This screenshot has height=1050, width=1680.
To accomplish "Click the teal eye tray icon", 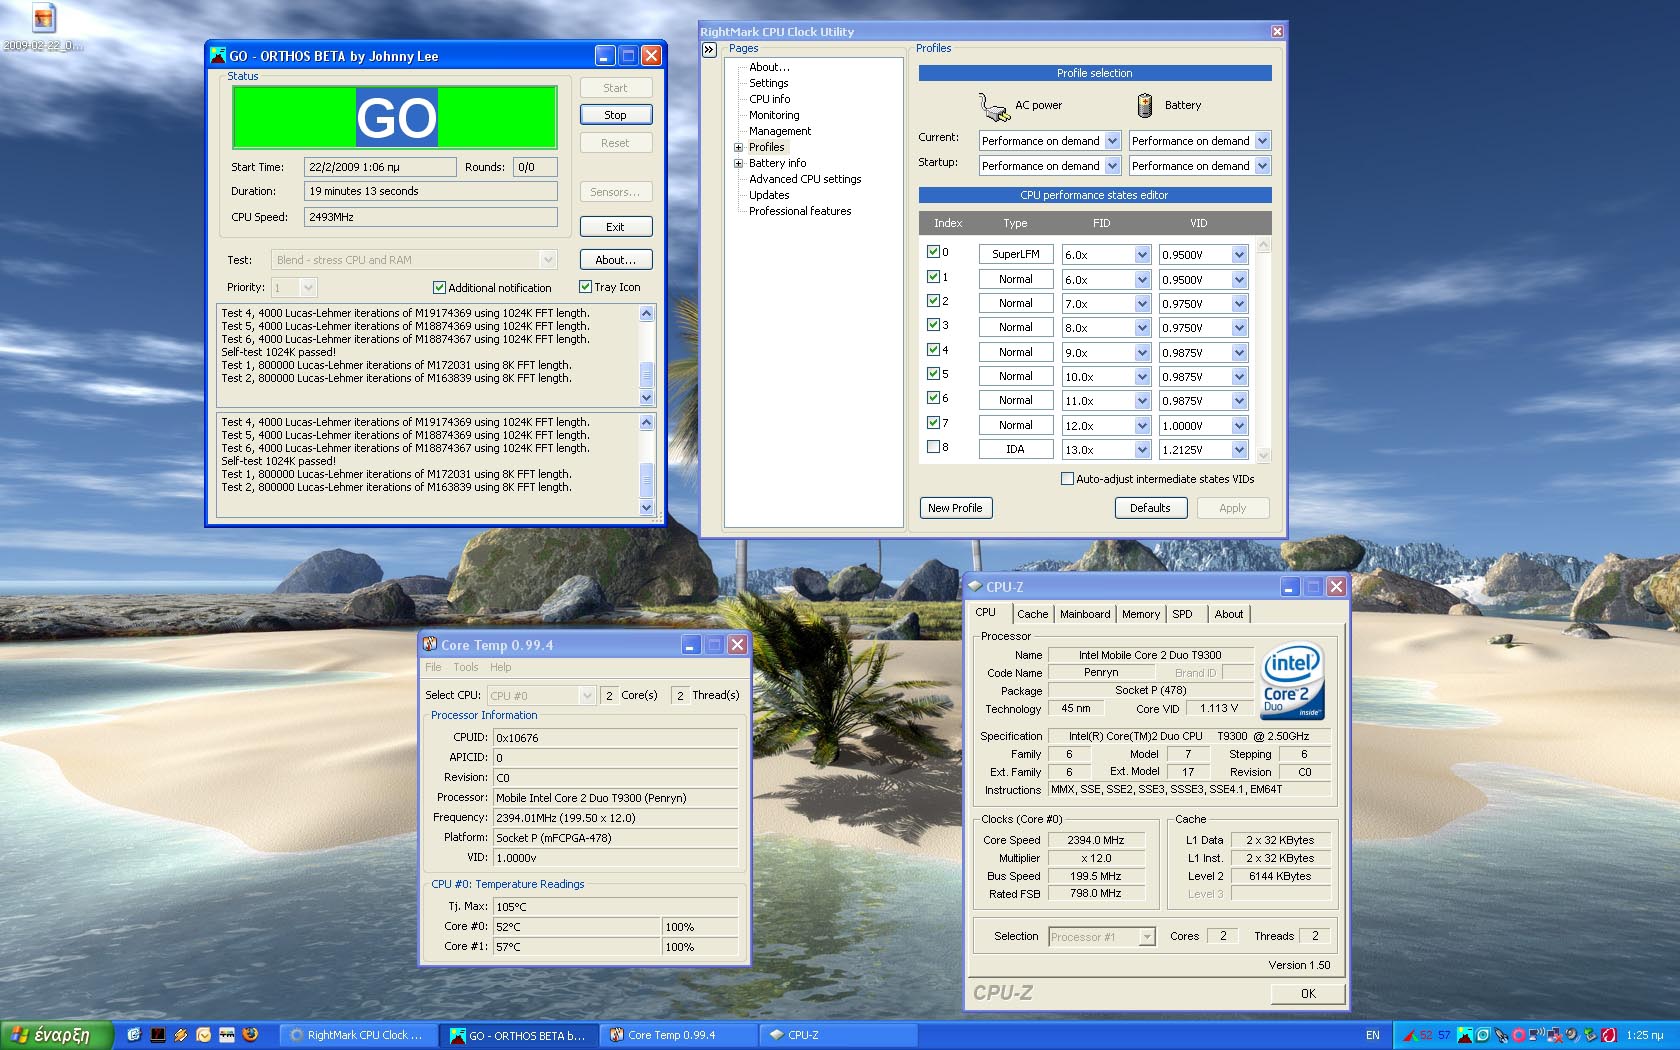I will click(x=1483, y=1035).
